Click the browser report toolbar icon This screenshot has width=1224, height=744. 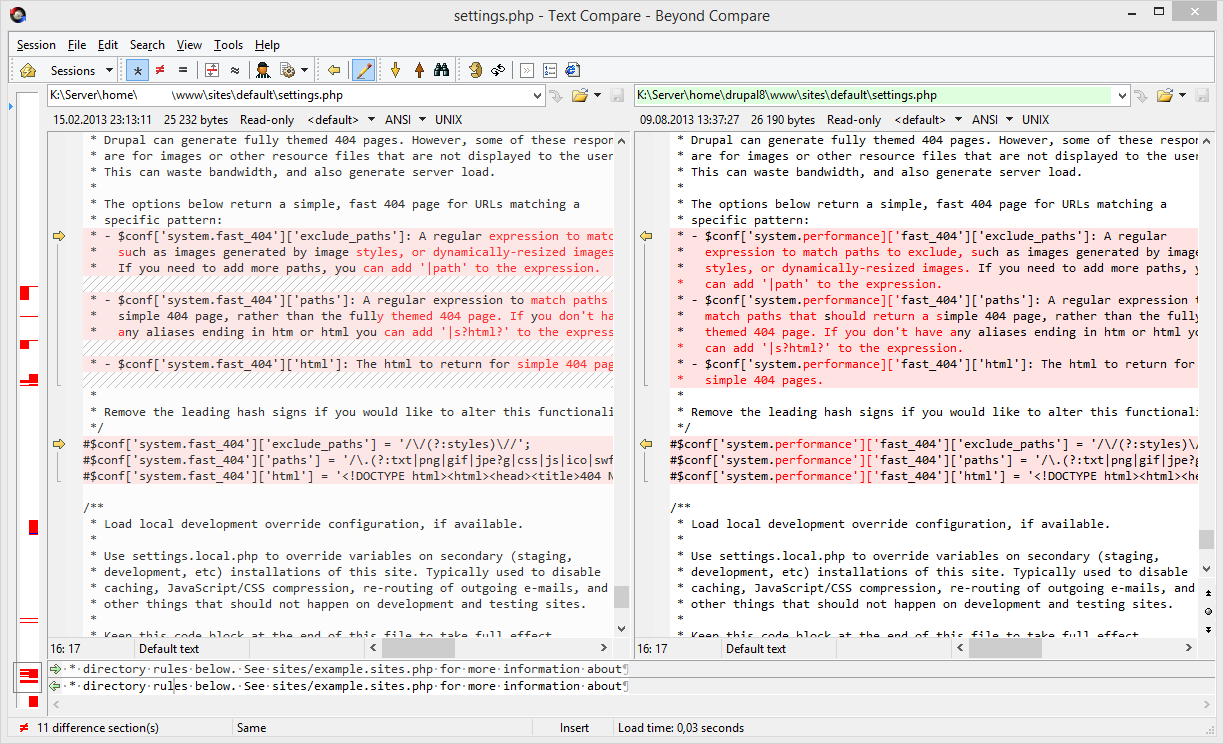pyautogui.click(x=572, y=70)
